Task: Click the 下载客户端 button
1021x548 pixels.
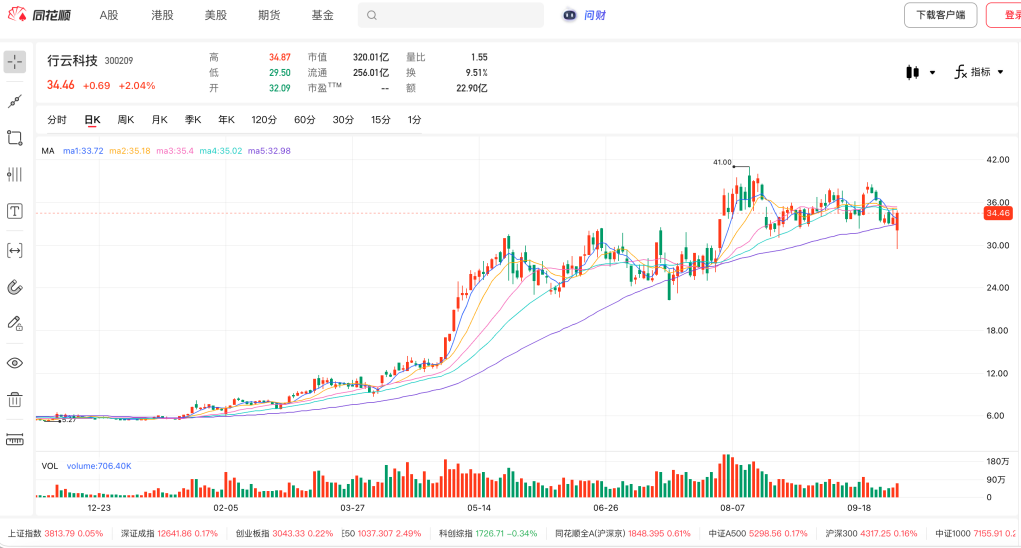Action: (940, 15)
